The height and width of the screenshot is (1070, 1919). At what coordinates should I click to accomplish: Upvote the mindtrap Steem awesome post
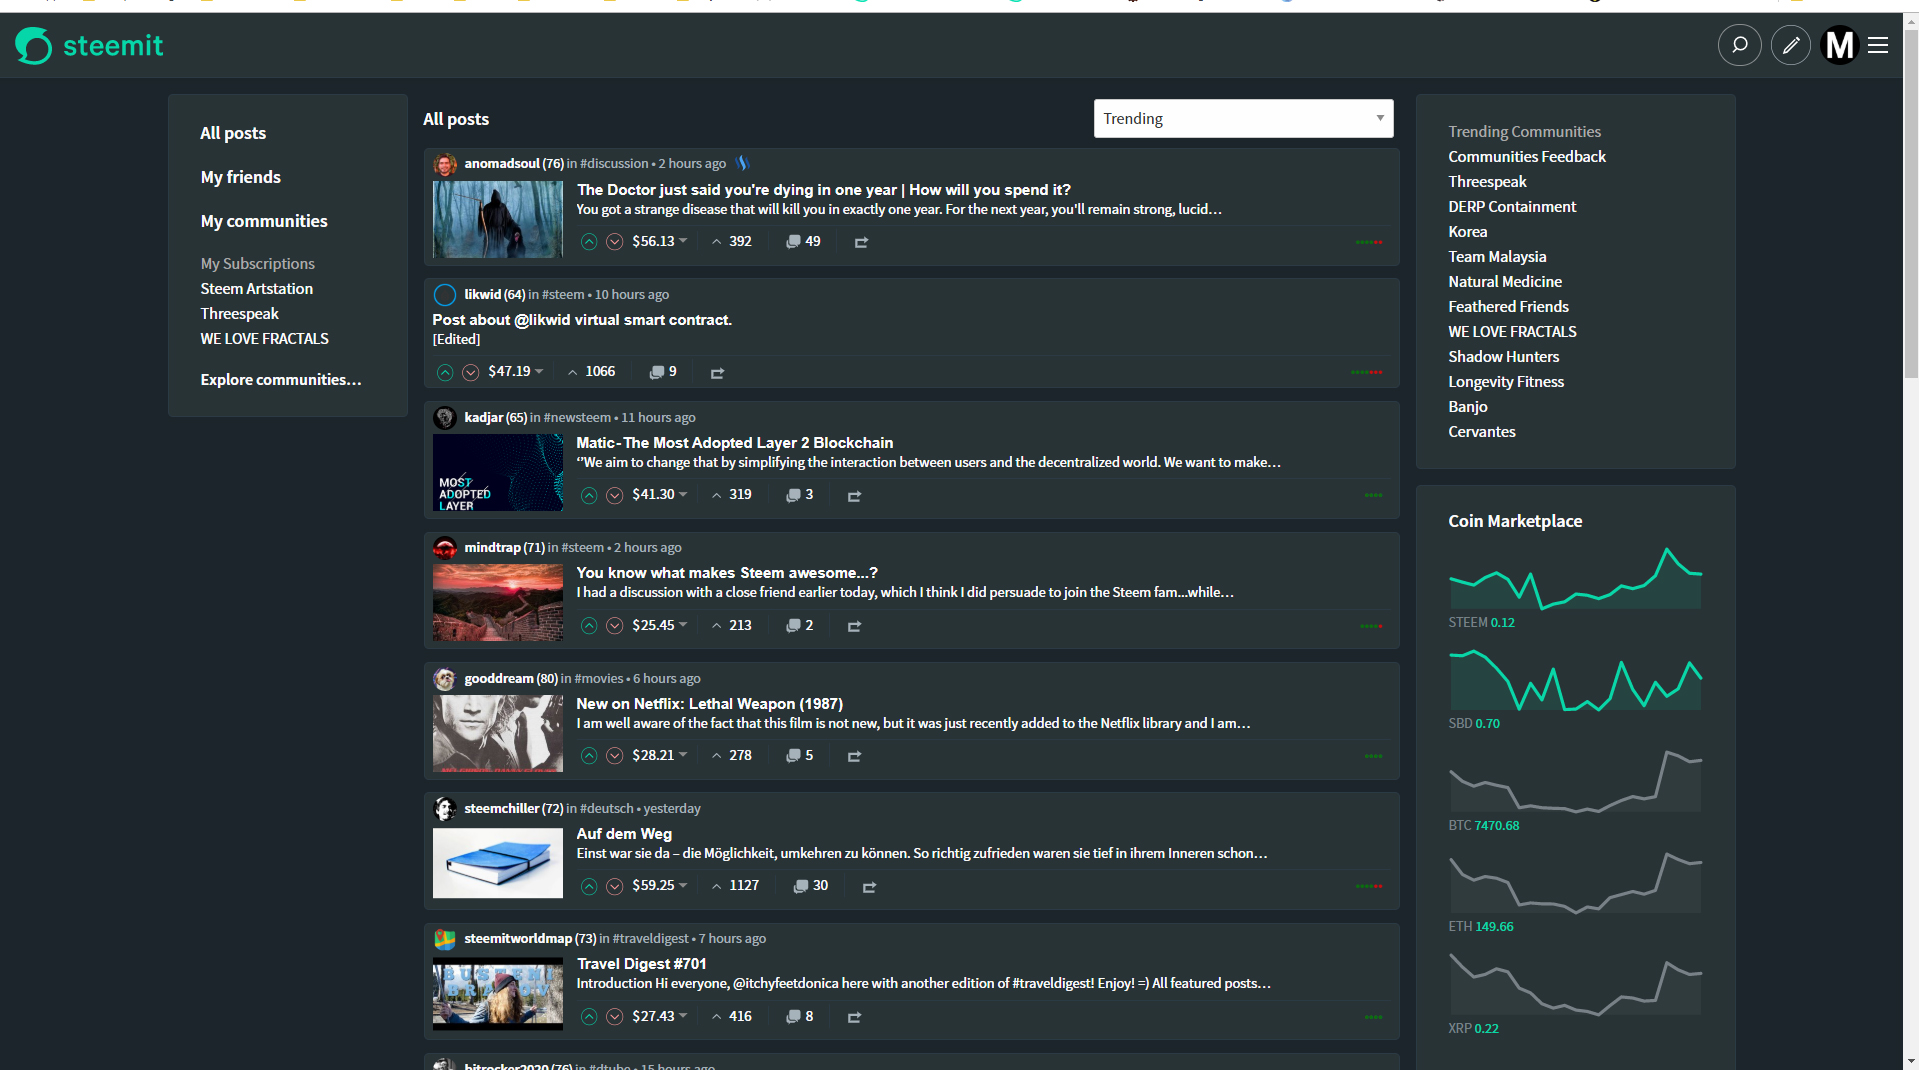tap(589, 626)
